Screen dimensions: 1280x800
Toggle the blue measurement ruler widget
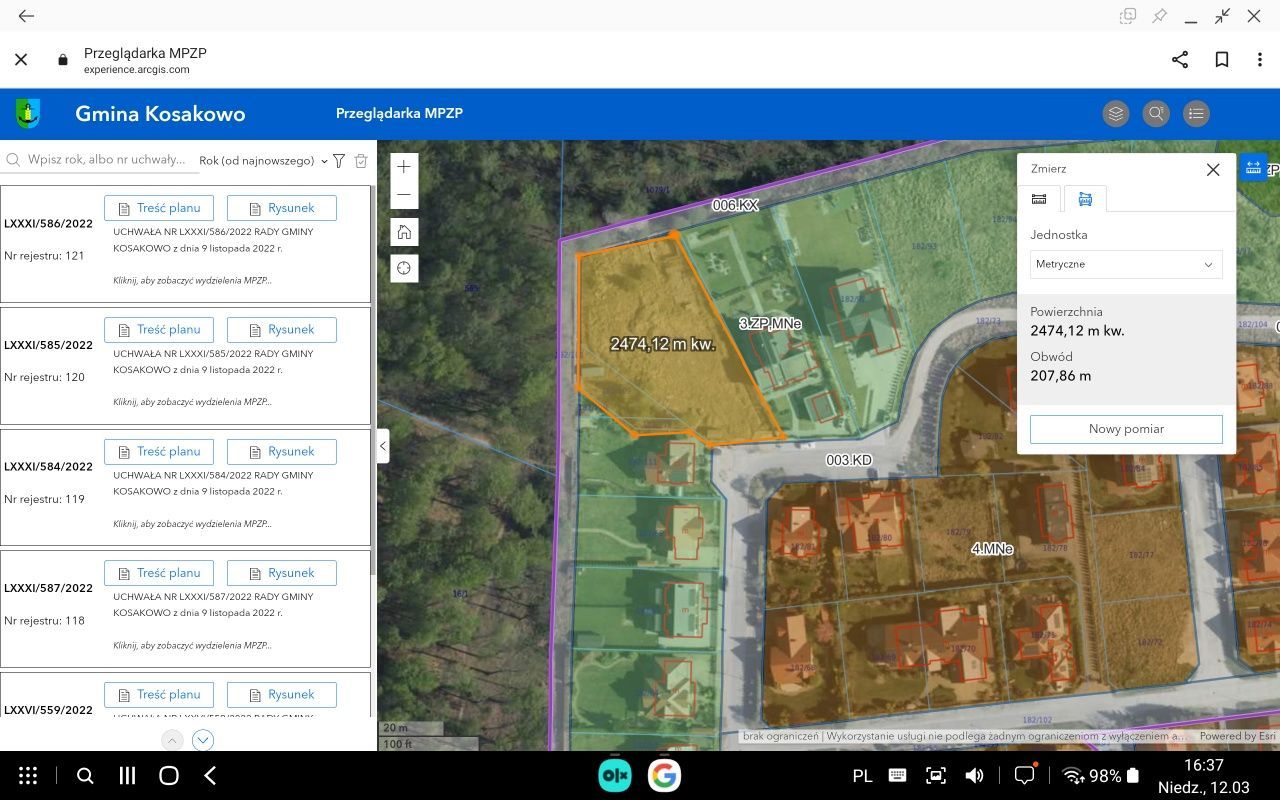pos(1253,168)
